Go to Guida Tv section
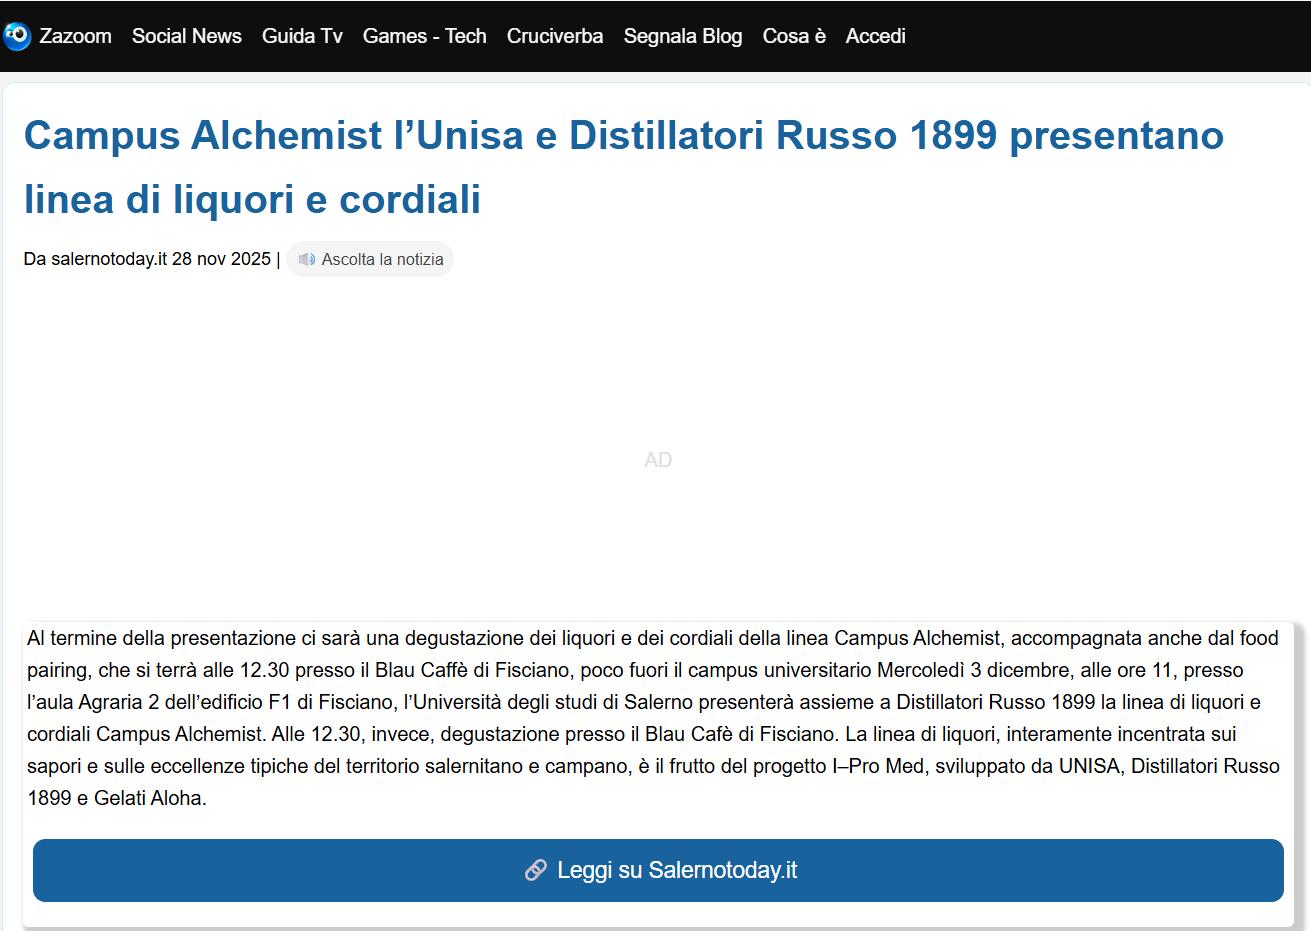 coord(302,36)
